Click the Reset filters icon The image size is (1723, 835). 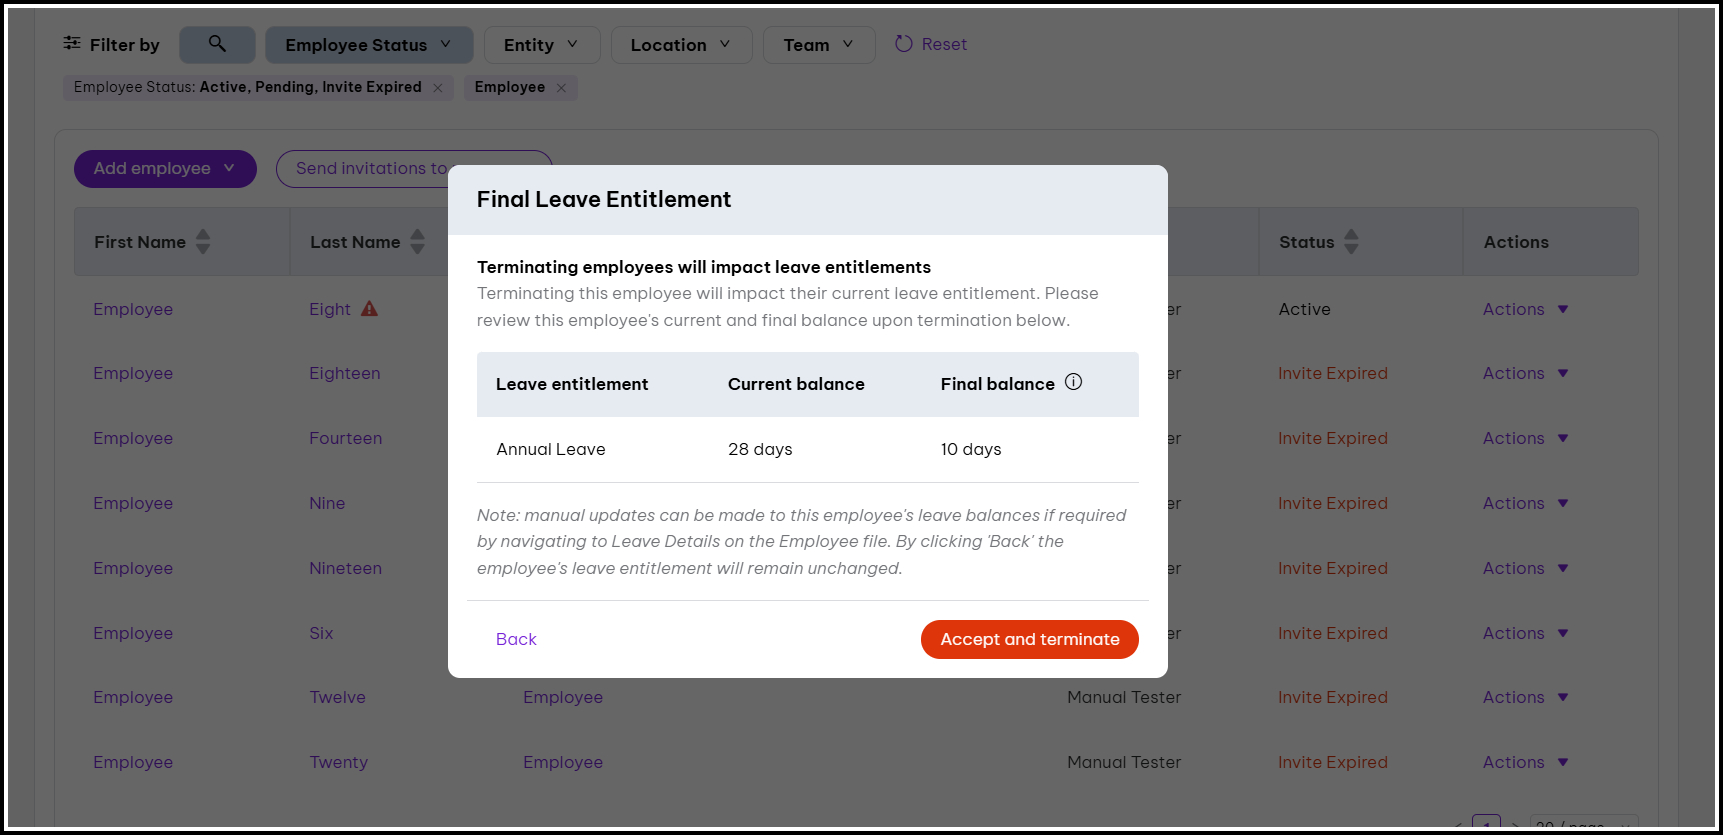pos(904,44)
